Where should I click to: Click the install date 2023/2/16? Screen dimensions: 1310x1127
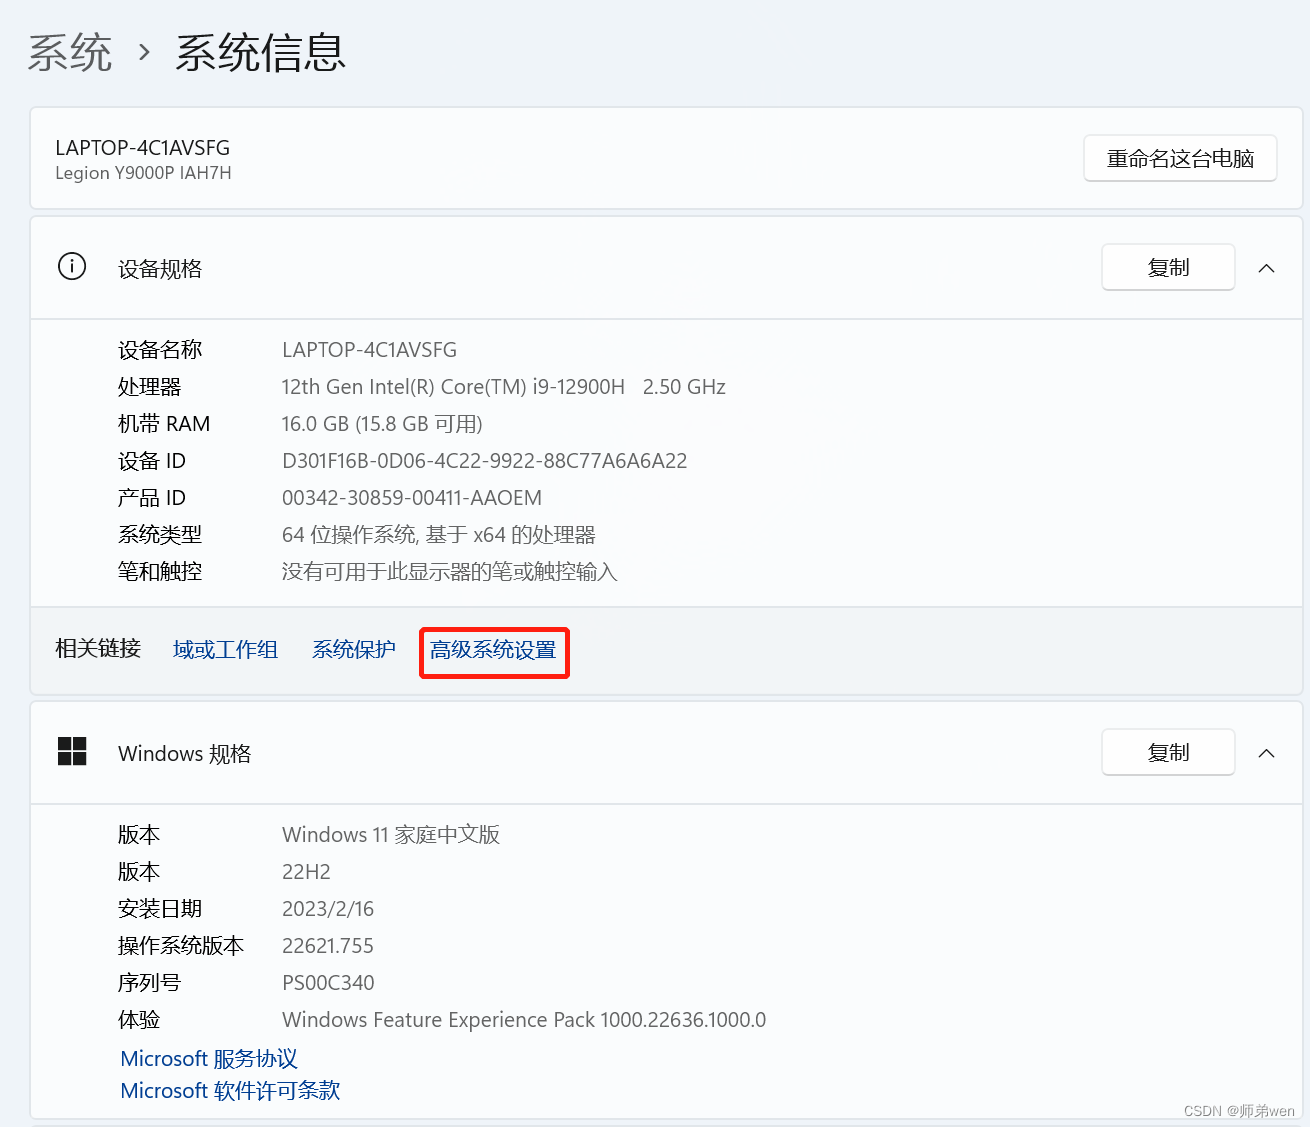(328, 909)
